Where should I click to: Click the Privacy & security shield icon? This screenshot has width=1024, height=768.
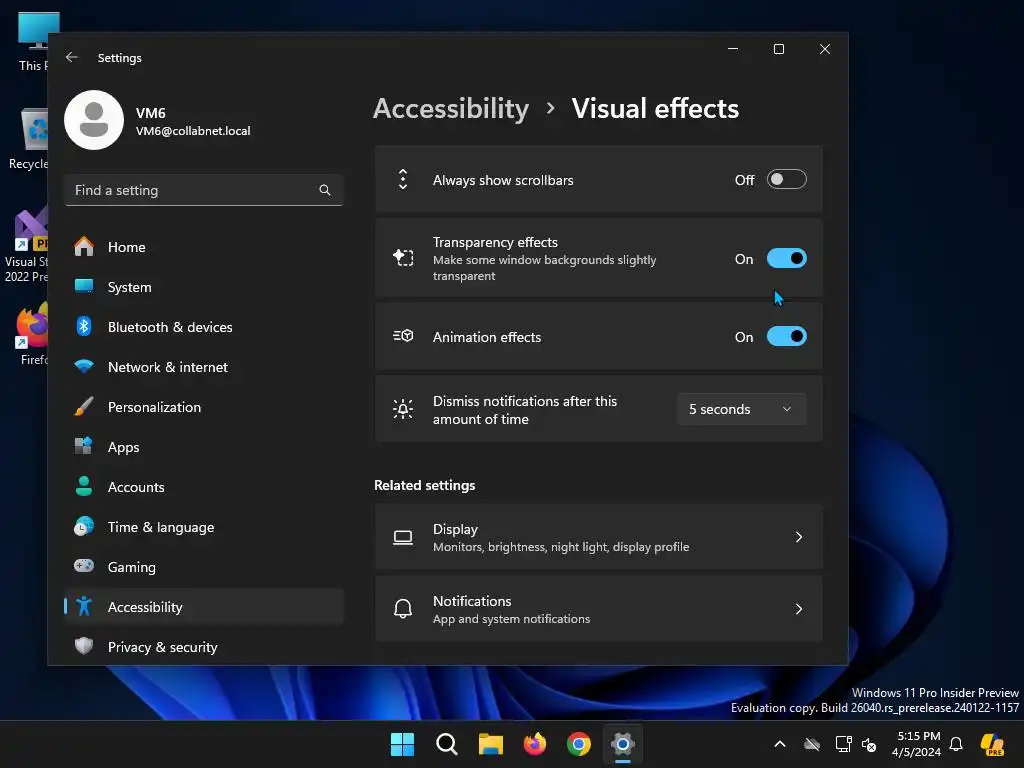point(84,646)
